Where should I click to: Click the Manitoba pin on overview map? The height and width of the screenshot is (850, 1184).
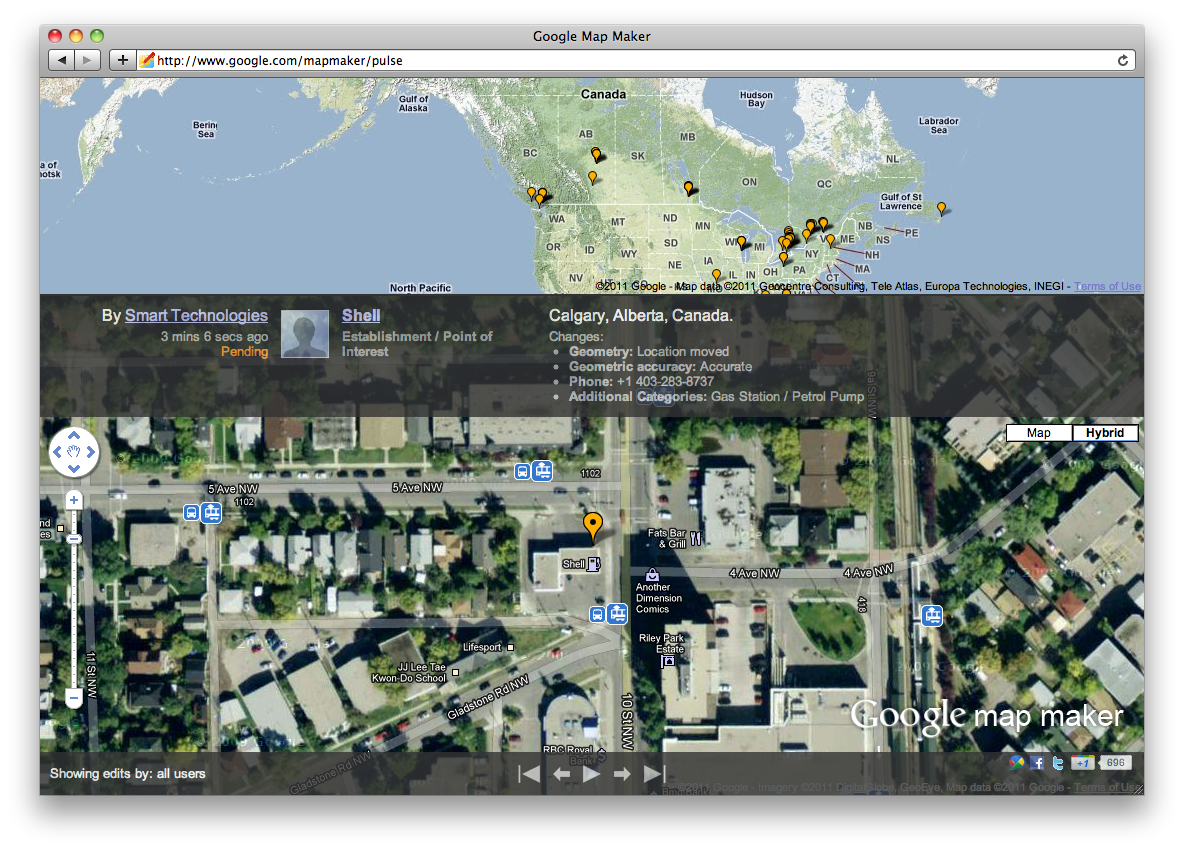pyautogui.click(x=688, y=188)
